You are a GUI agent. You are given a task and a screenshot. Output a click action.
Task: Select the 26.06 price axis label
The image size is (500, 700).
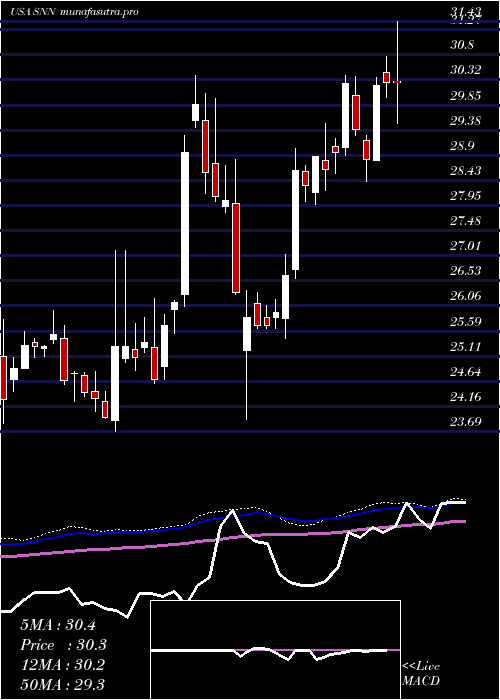point(466,296)
